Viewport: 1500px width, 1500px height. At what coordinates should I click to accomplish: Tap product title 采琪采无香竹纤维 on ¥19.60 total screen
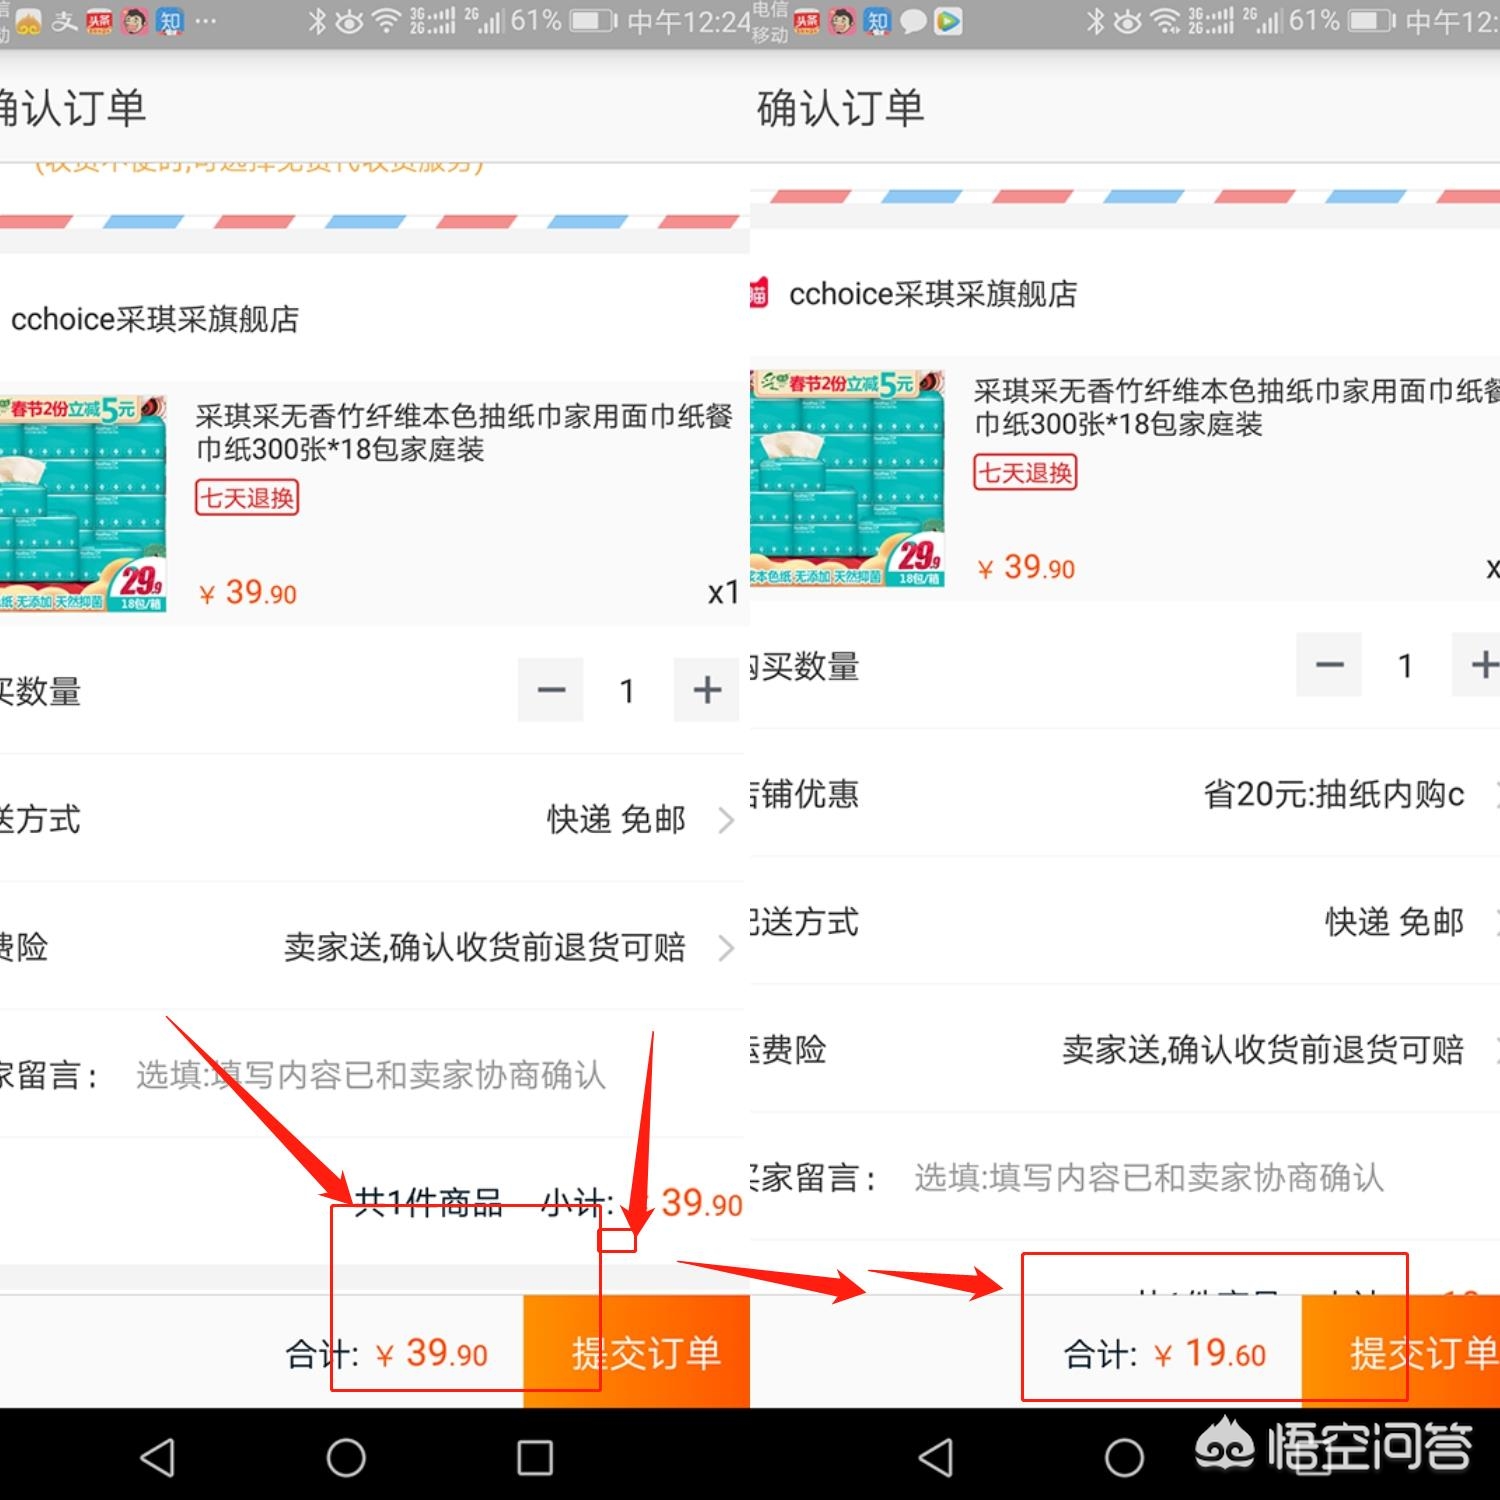(x=1237, y=407)
